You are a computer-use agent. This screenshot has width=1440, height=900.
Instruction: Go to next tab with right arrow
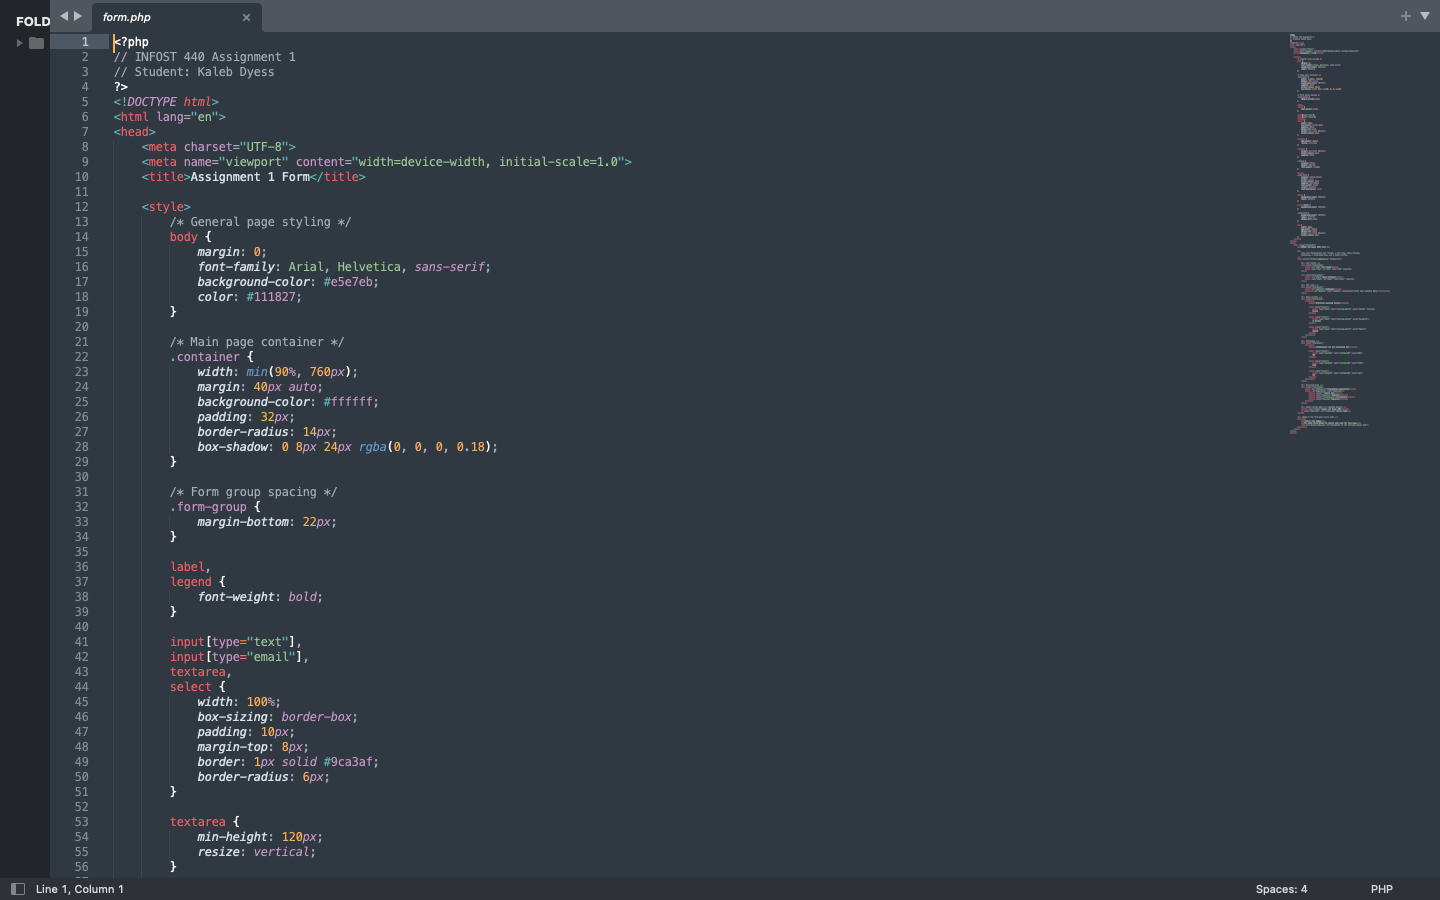click(x=78, y=16)
